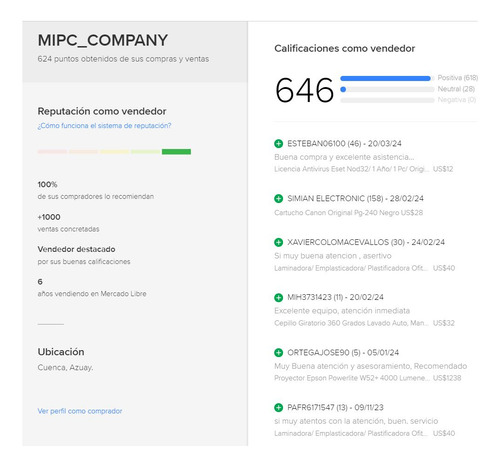Click the green reputation level segment
500x467 pixels.
click(x=176, y=152)
